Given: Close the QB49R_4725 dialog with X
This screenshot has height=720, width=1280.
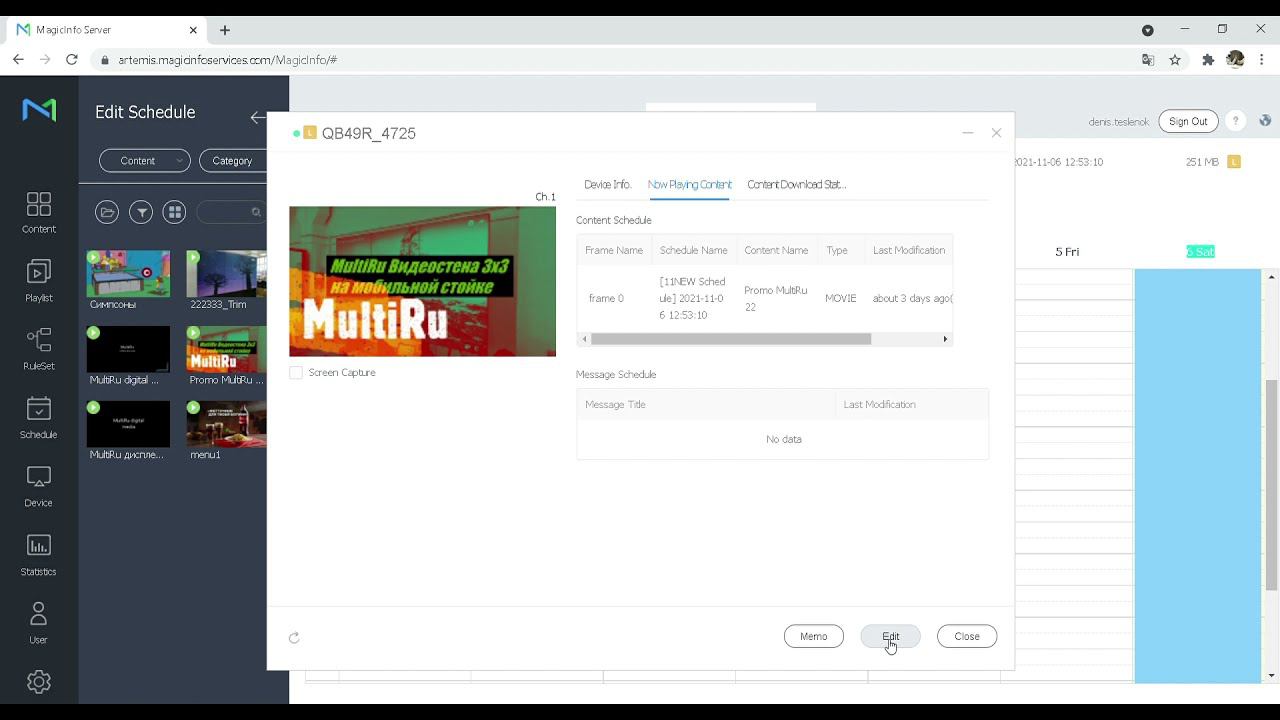Looking at the screenshot, I should (996, 133).
